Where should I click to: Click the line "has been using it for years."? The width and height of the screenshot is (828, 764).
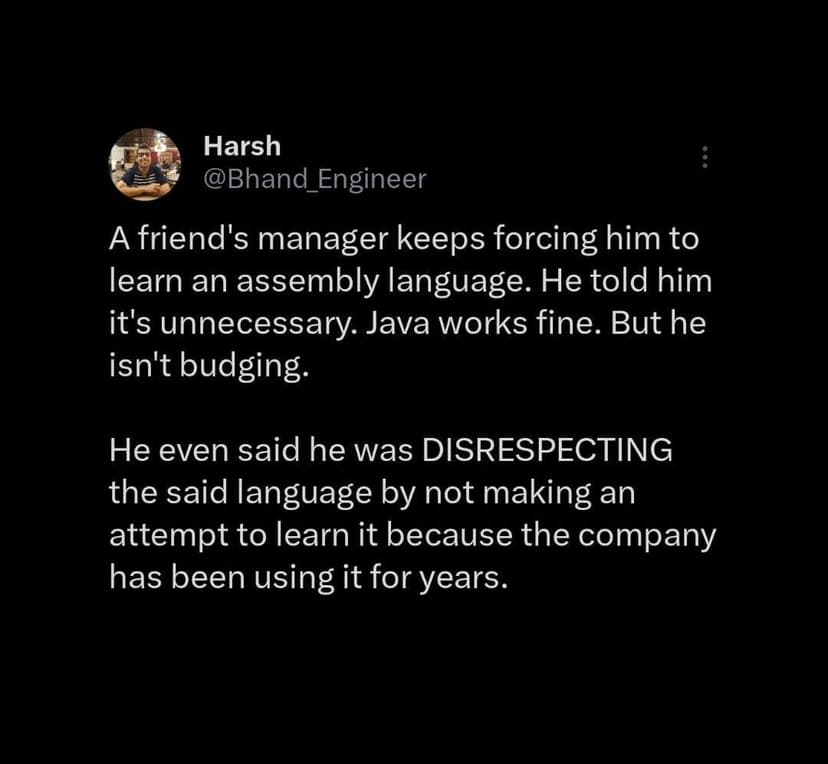coord(309,578)
